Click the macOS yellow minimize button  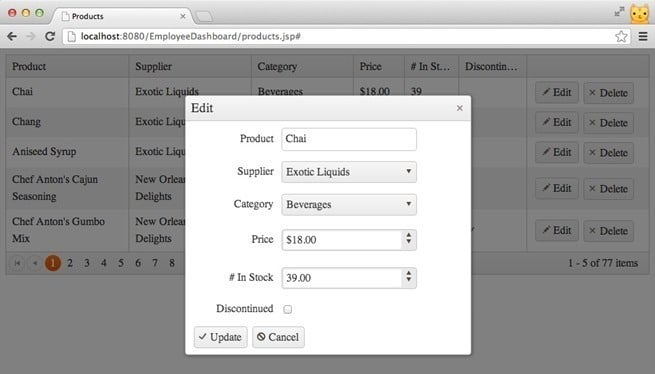[x=25, y=13]
